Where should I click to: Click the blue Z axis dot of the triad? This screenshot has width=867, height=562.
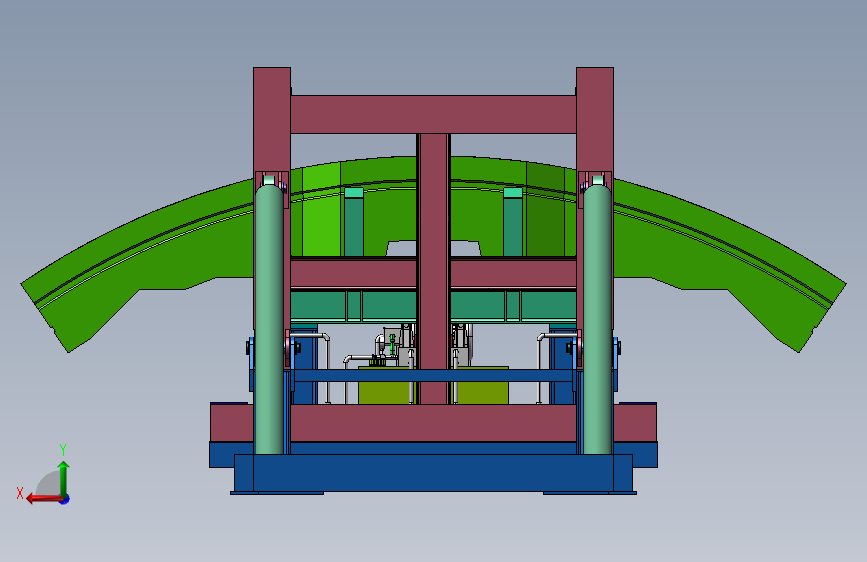click(x=65, y=500)
